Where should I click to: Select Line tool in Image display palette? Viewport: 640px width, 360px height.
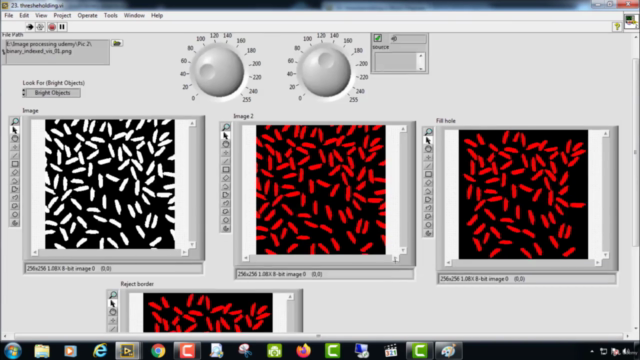(15, 156)
